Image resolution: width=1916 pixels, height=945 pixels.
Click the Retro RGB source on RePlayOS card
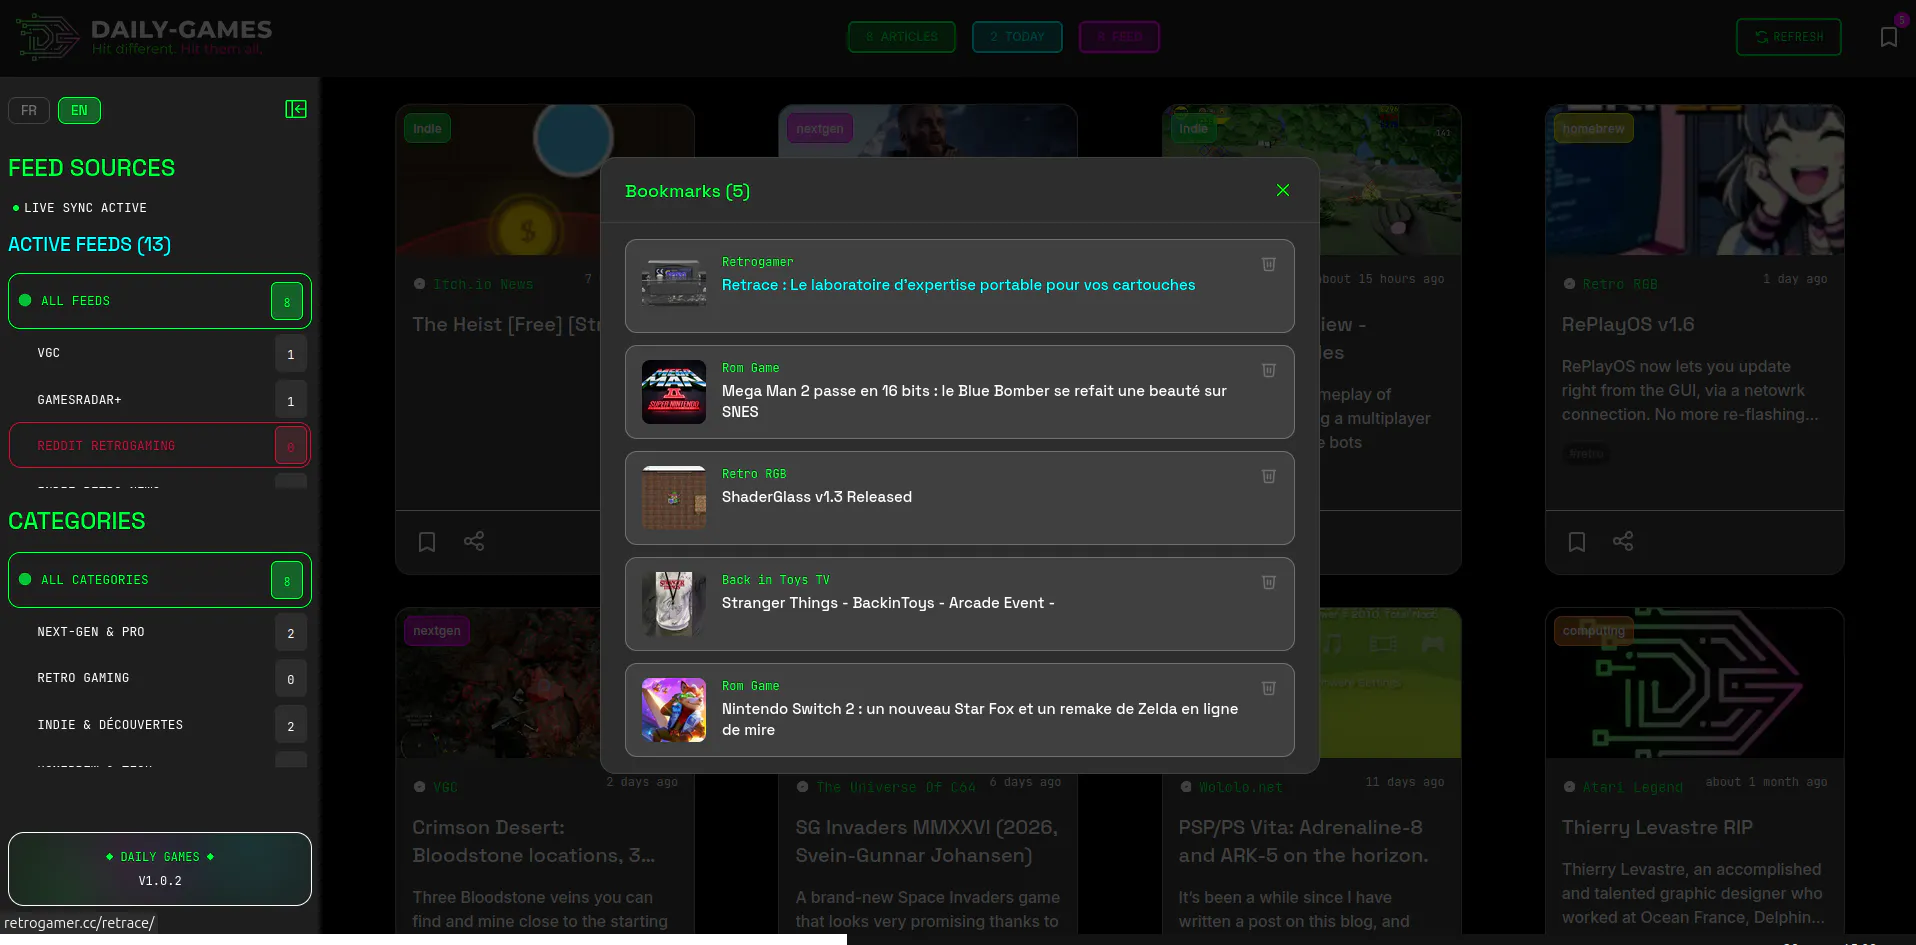(1620, 285)
